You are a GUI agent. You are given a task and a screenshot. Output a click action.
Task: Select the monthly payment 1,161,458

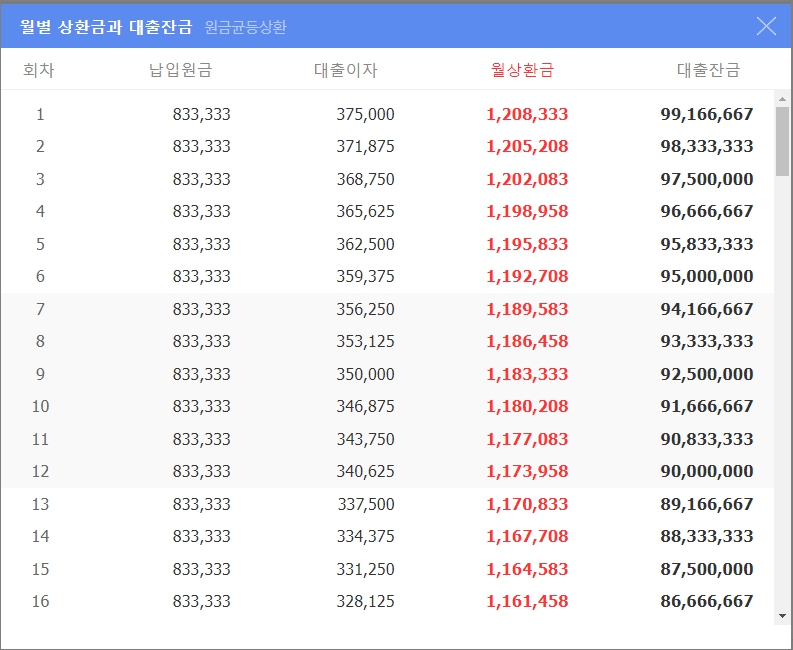(527, 601)
